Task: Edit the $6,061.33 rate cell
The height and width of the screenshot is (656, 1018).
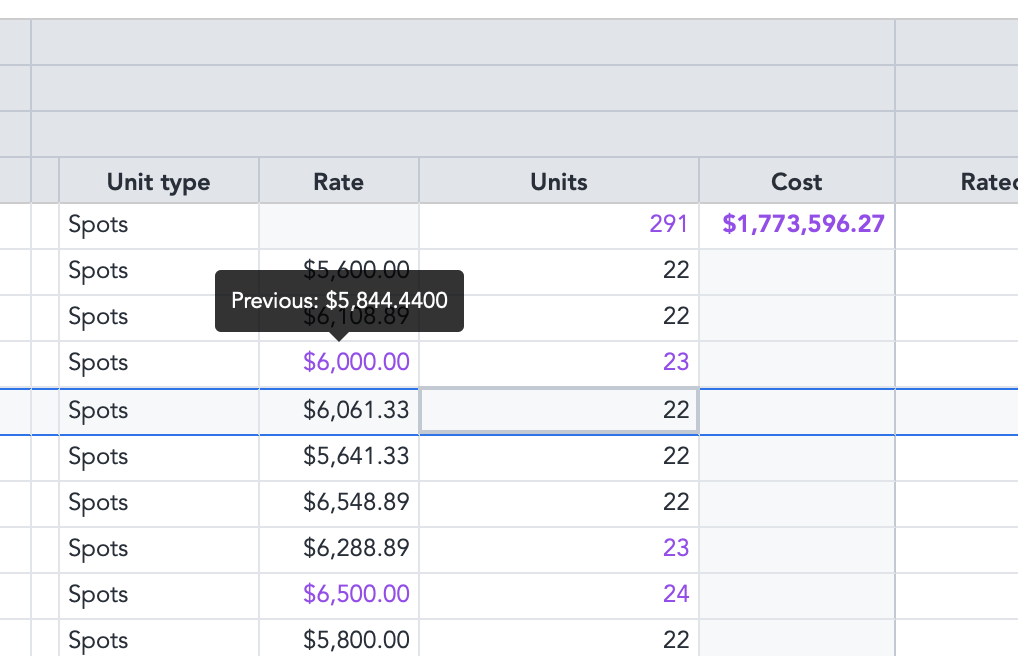Action: tap(339, 410)
